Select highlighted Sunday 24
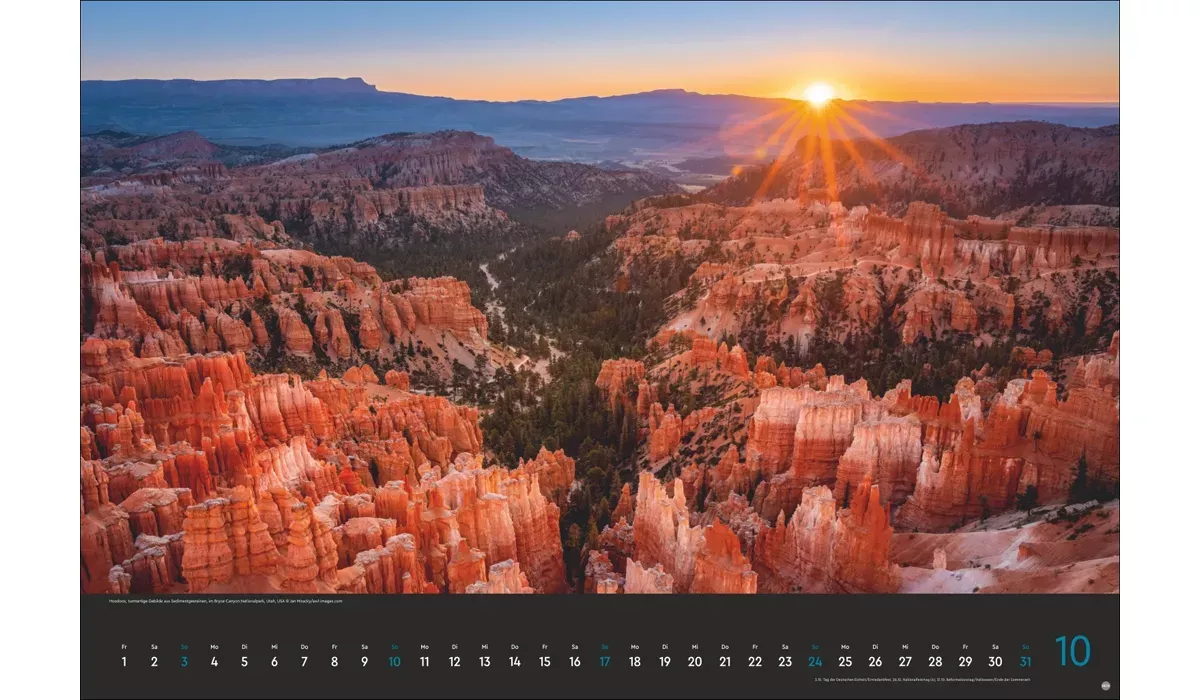Screen dimensions: 1200x700 pos(815,662)
